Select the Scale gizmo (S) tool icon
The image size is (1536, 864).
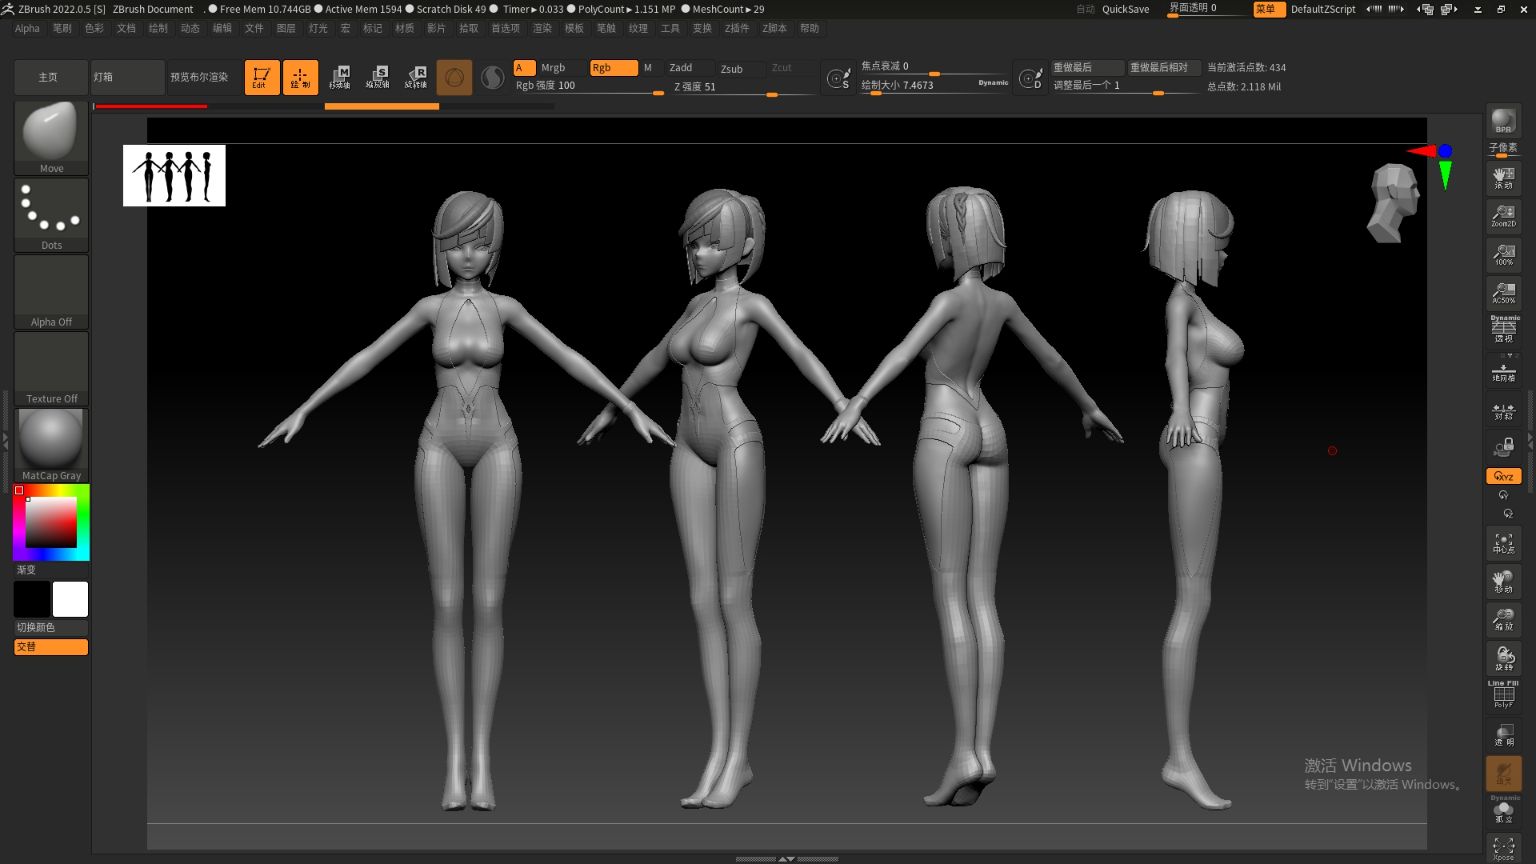378,77
